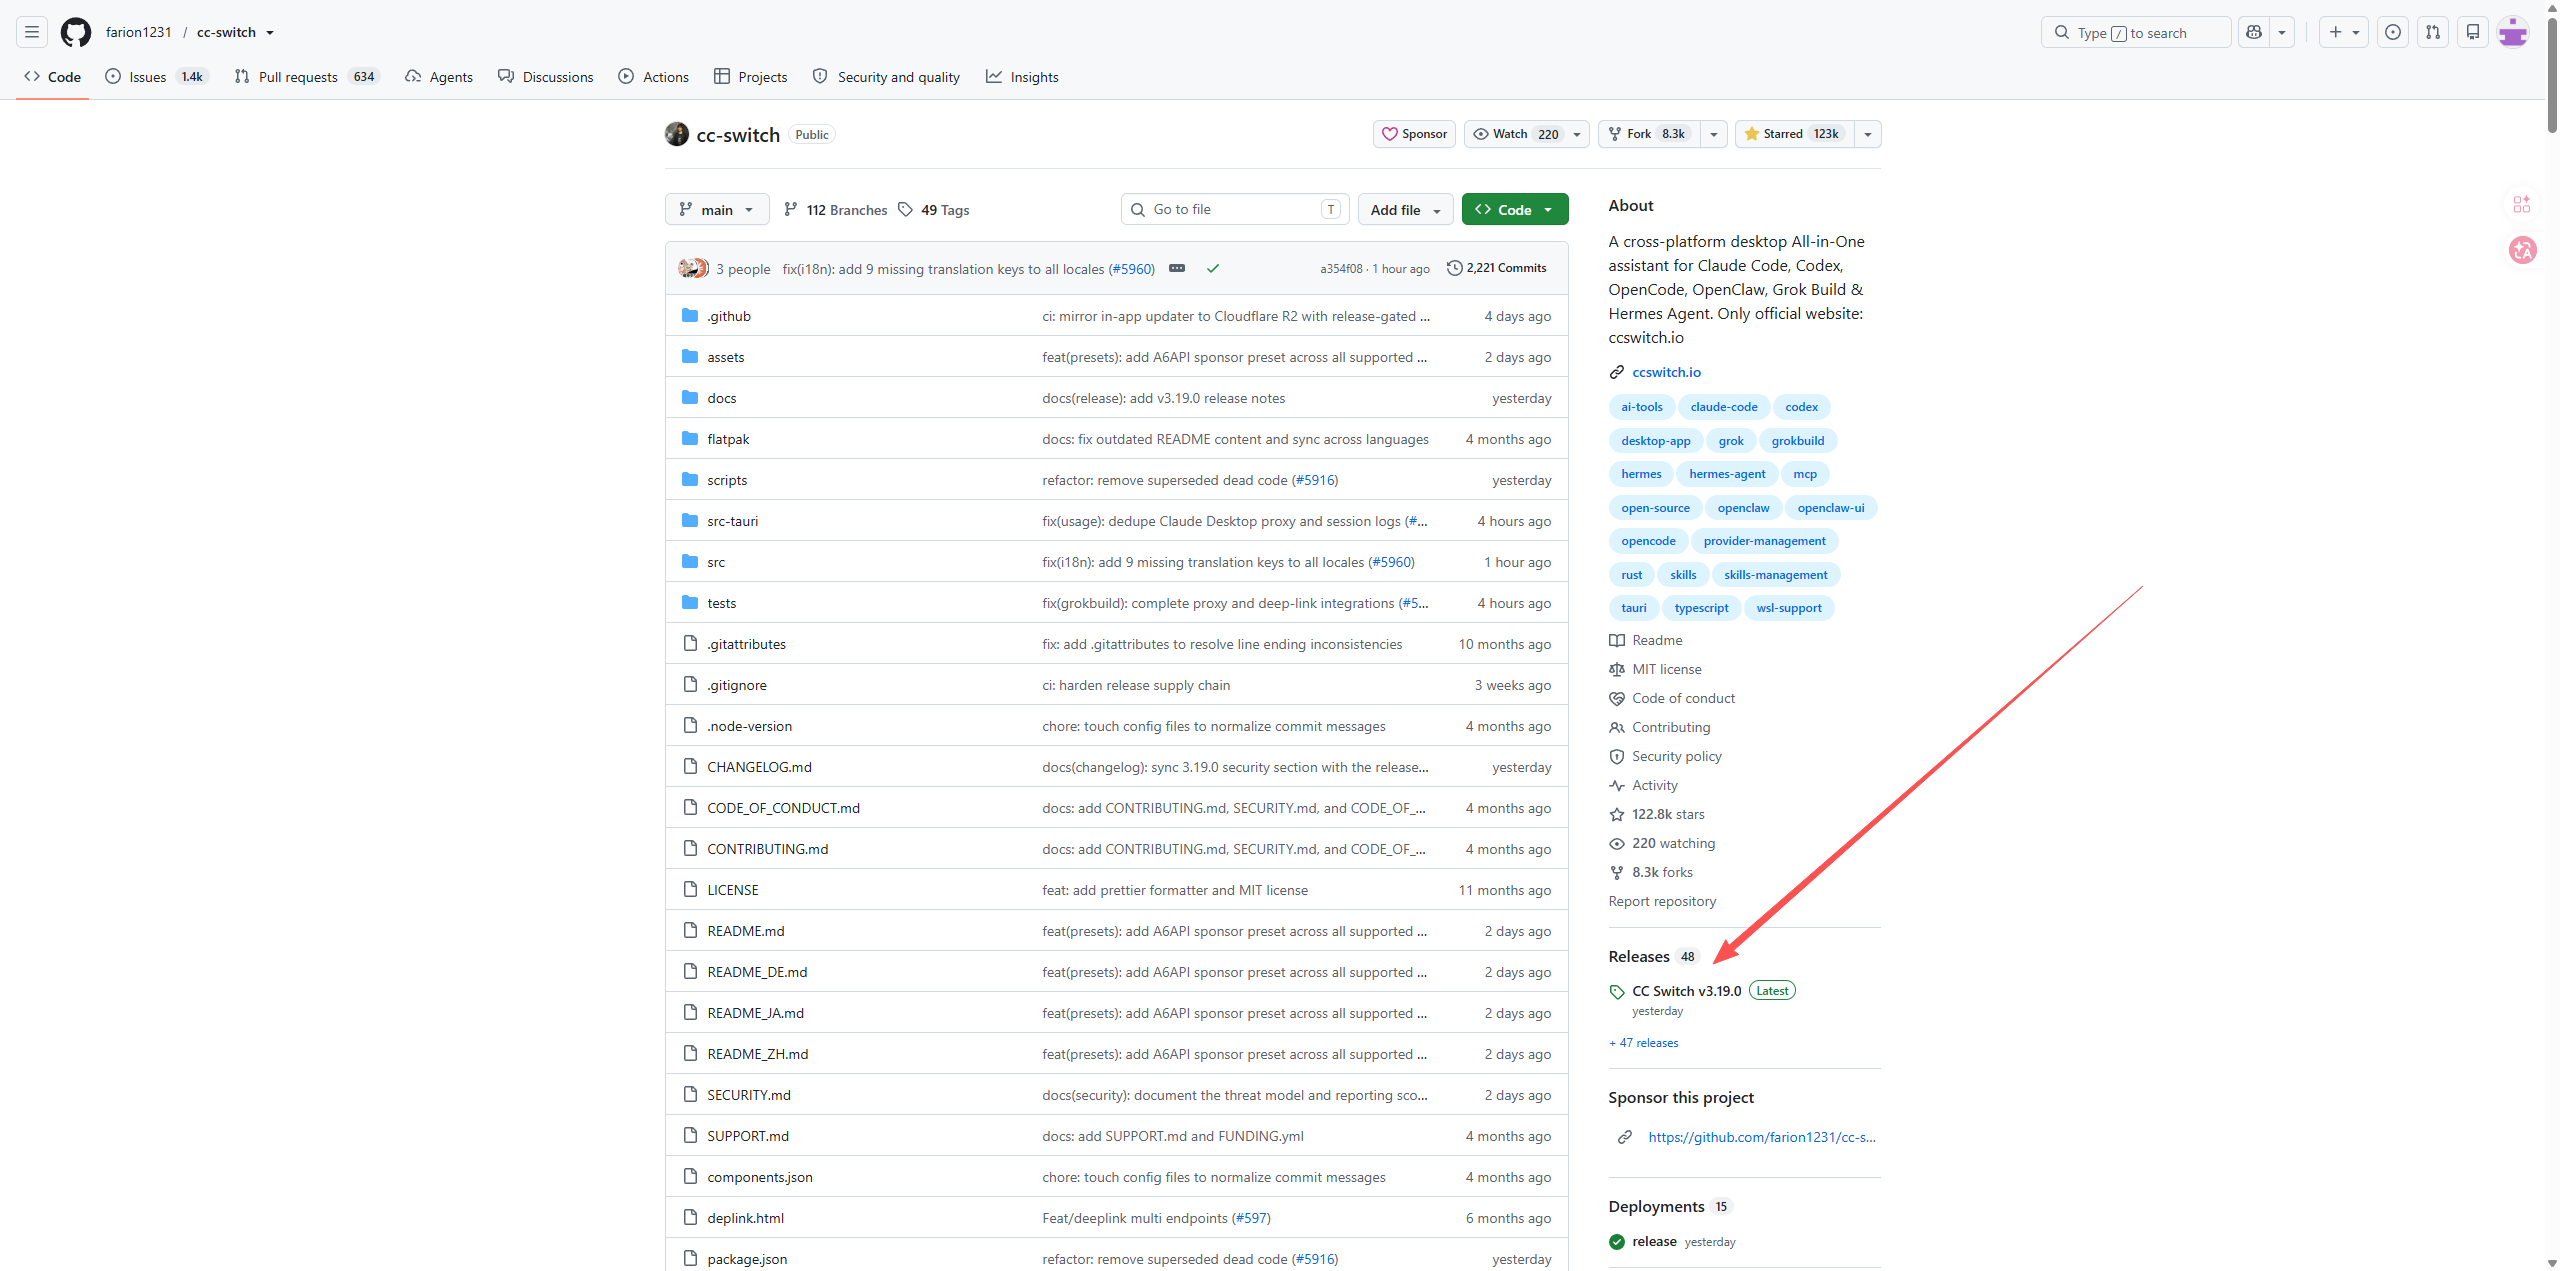Expand the Watch options dropdown arrow
This screenshot has width=2560, height=1271.
click(1577, 134)
